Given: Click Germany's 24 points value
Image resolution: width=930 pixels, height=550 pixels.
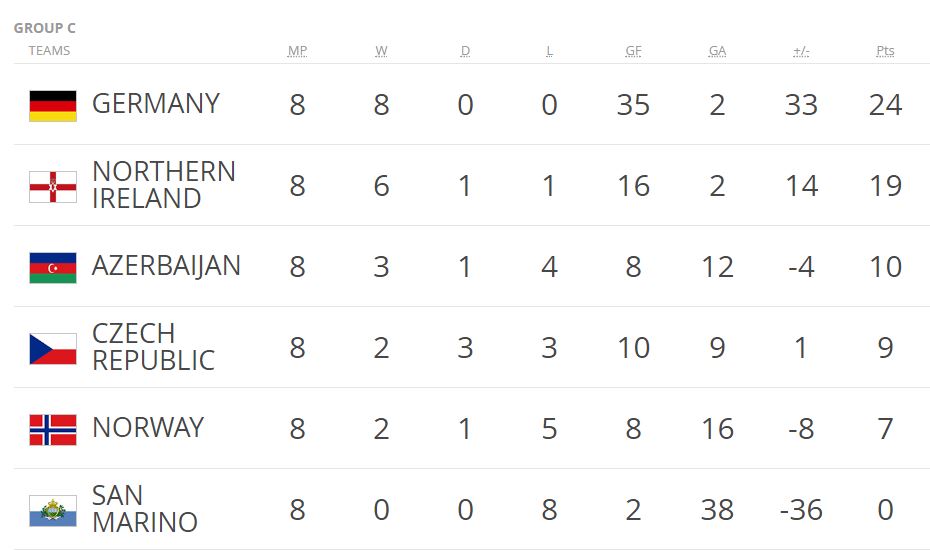Looking at the screenshot, I should click(886, 105).
